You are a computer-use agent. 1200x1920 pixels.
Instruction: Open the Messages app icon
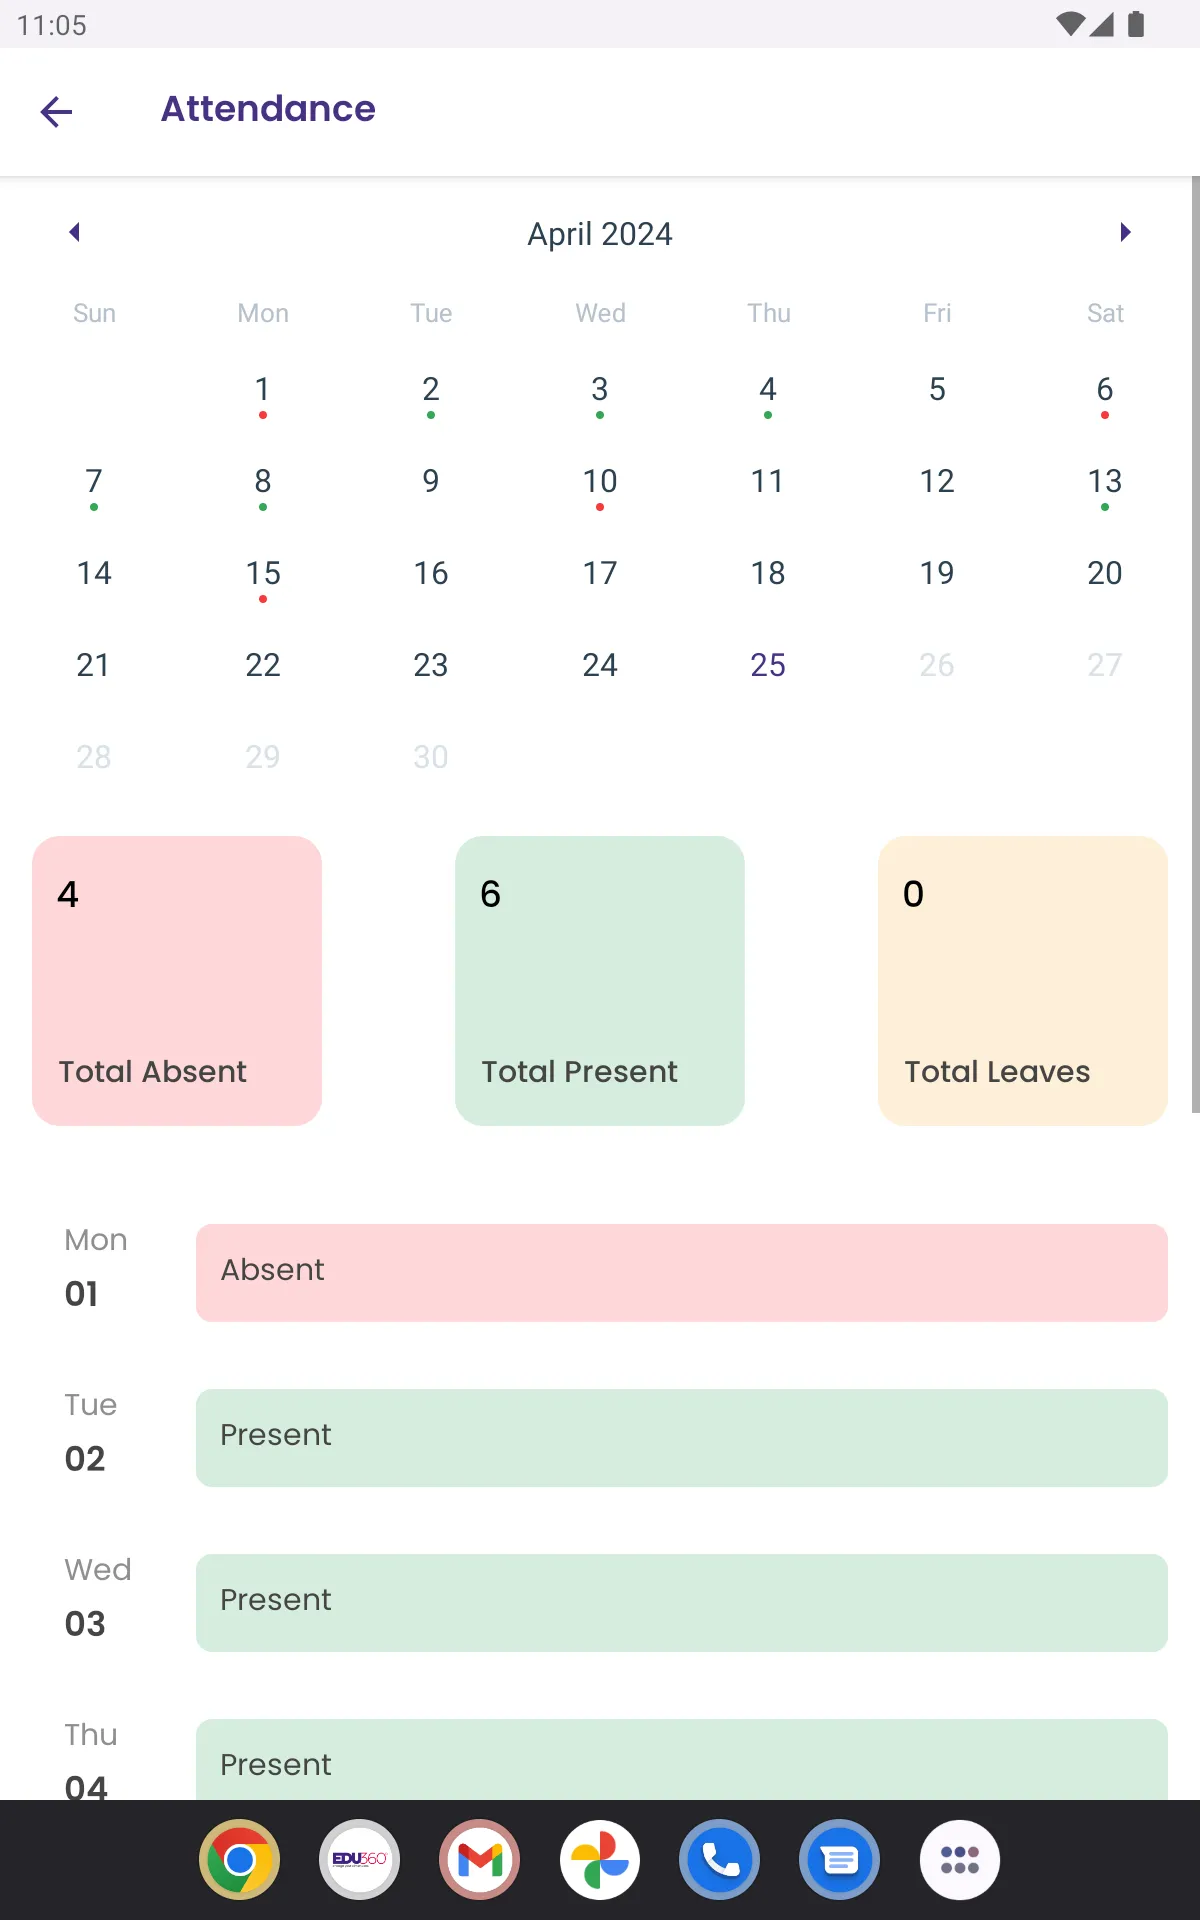[840, 1860]
